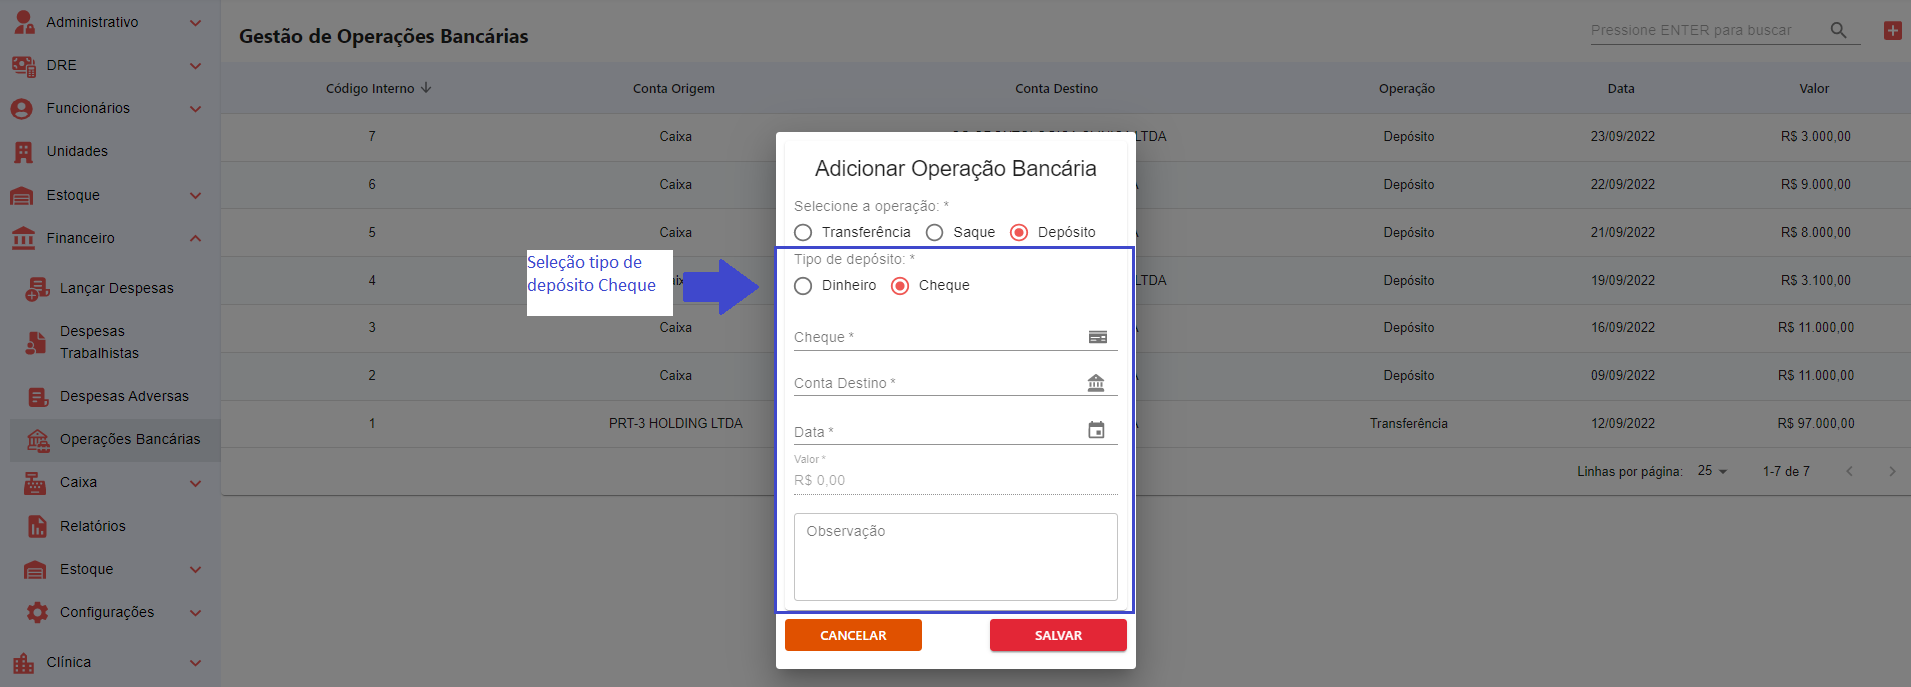The width and height of the screenshot is (1911, 687).
Task: Click the Relatórios sidebar icon
Action: pyautogui.click(x=37, y=526)
